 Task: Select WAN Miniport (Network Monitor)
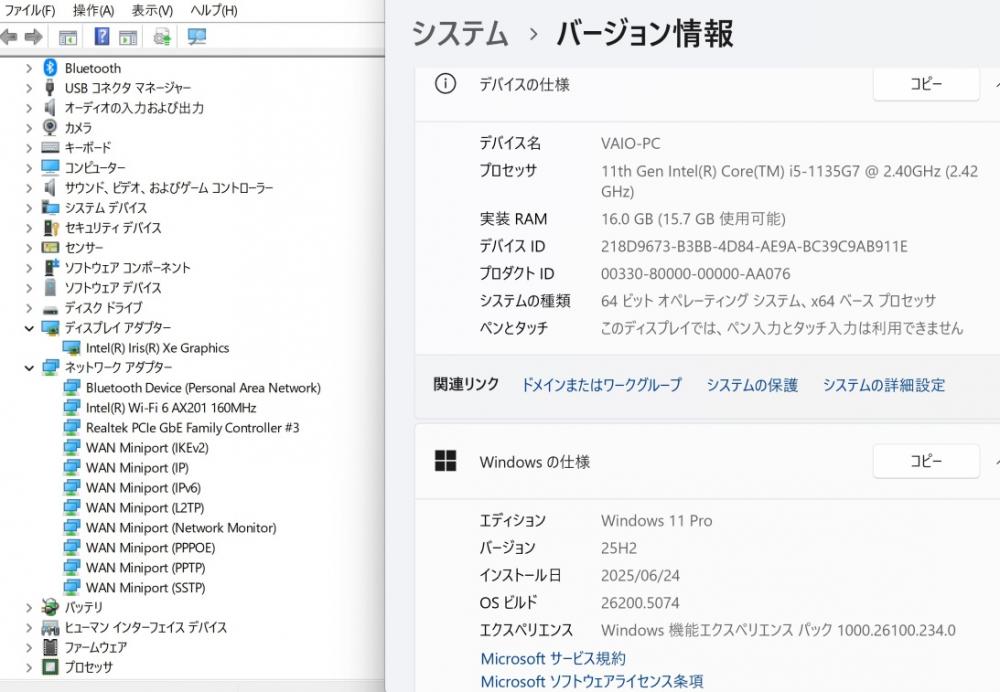[x=181, y=527]
